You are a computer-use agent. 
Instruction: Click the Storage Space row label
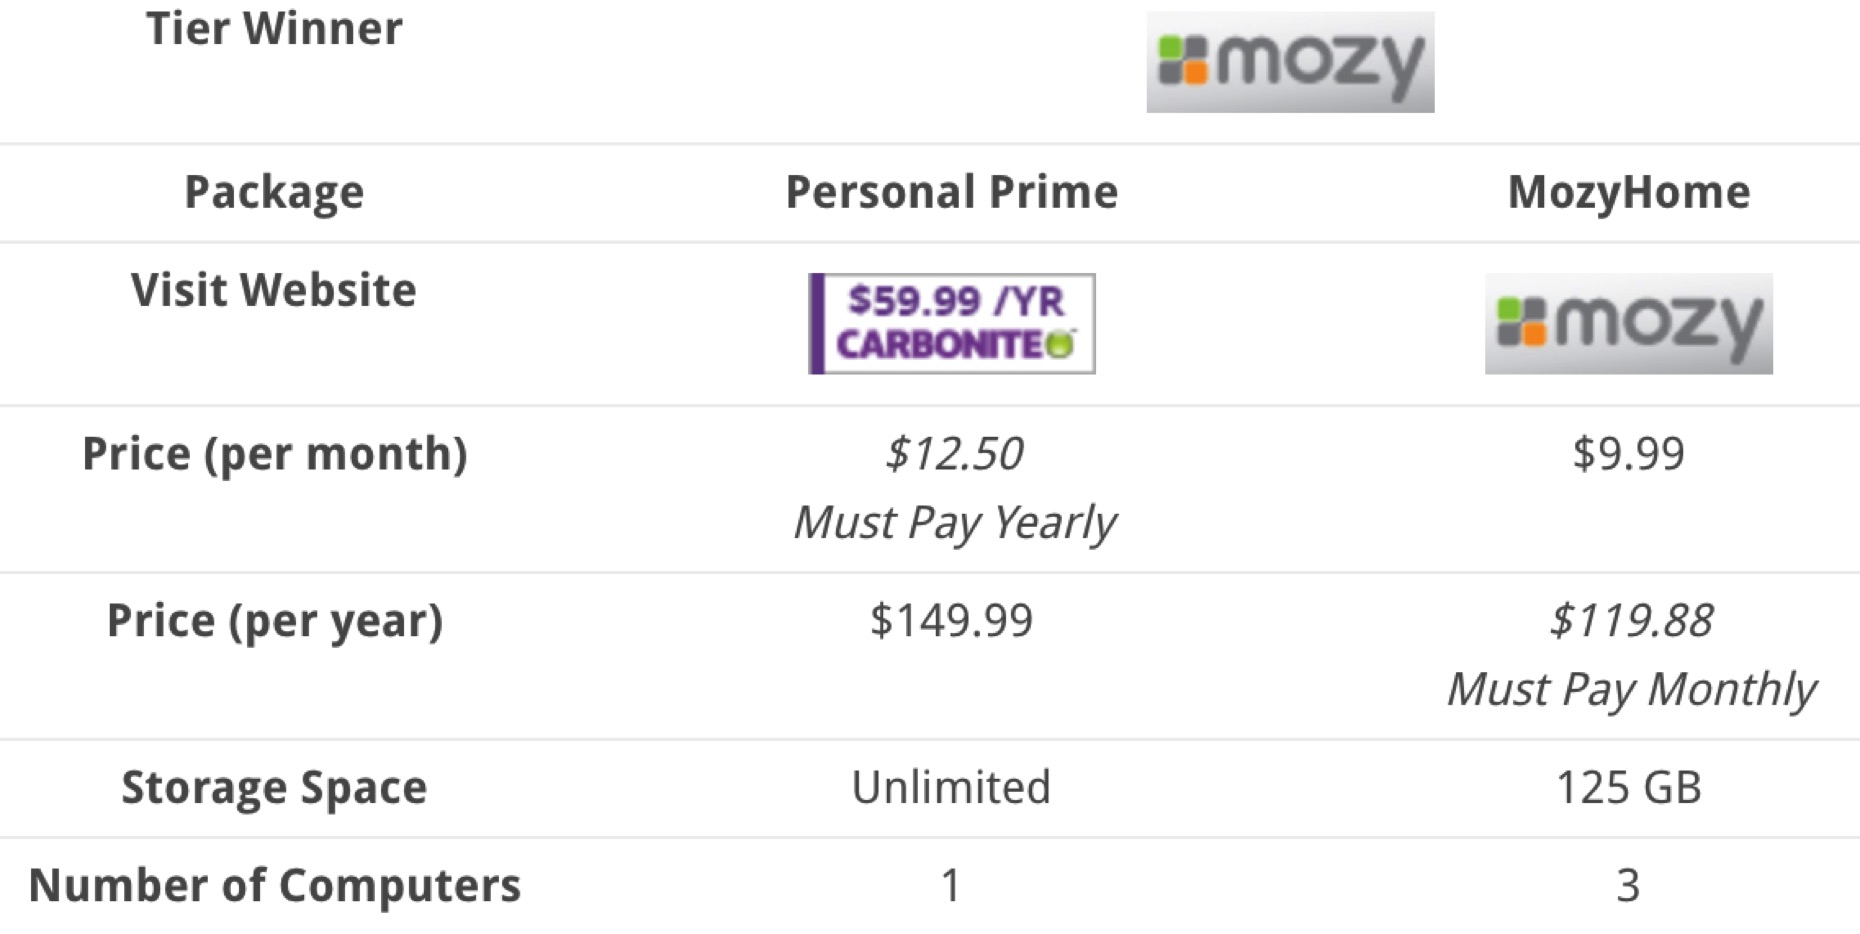click(274, 788)
